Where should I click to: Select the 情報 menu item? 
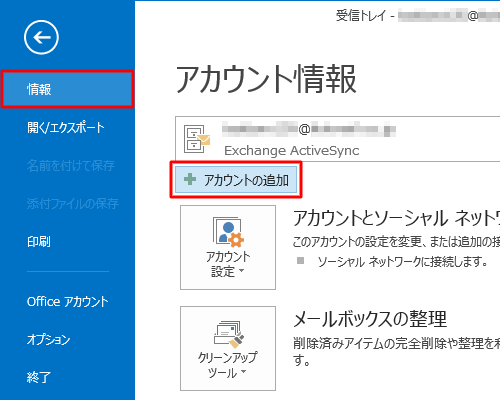67,89
